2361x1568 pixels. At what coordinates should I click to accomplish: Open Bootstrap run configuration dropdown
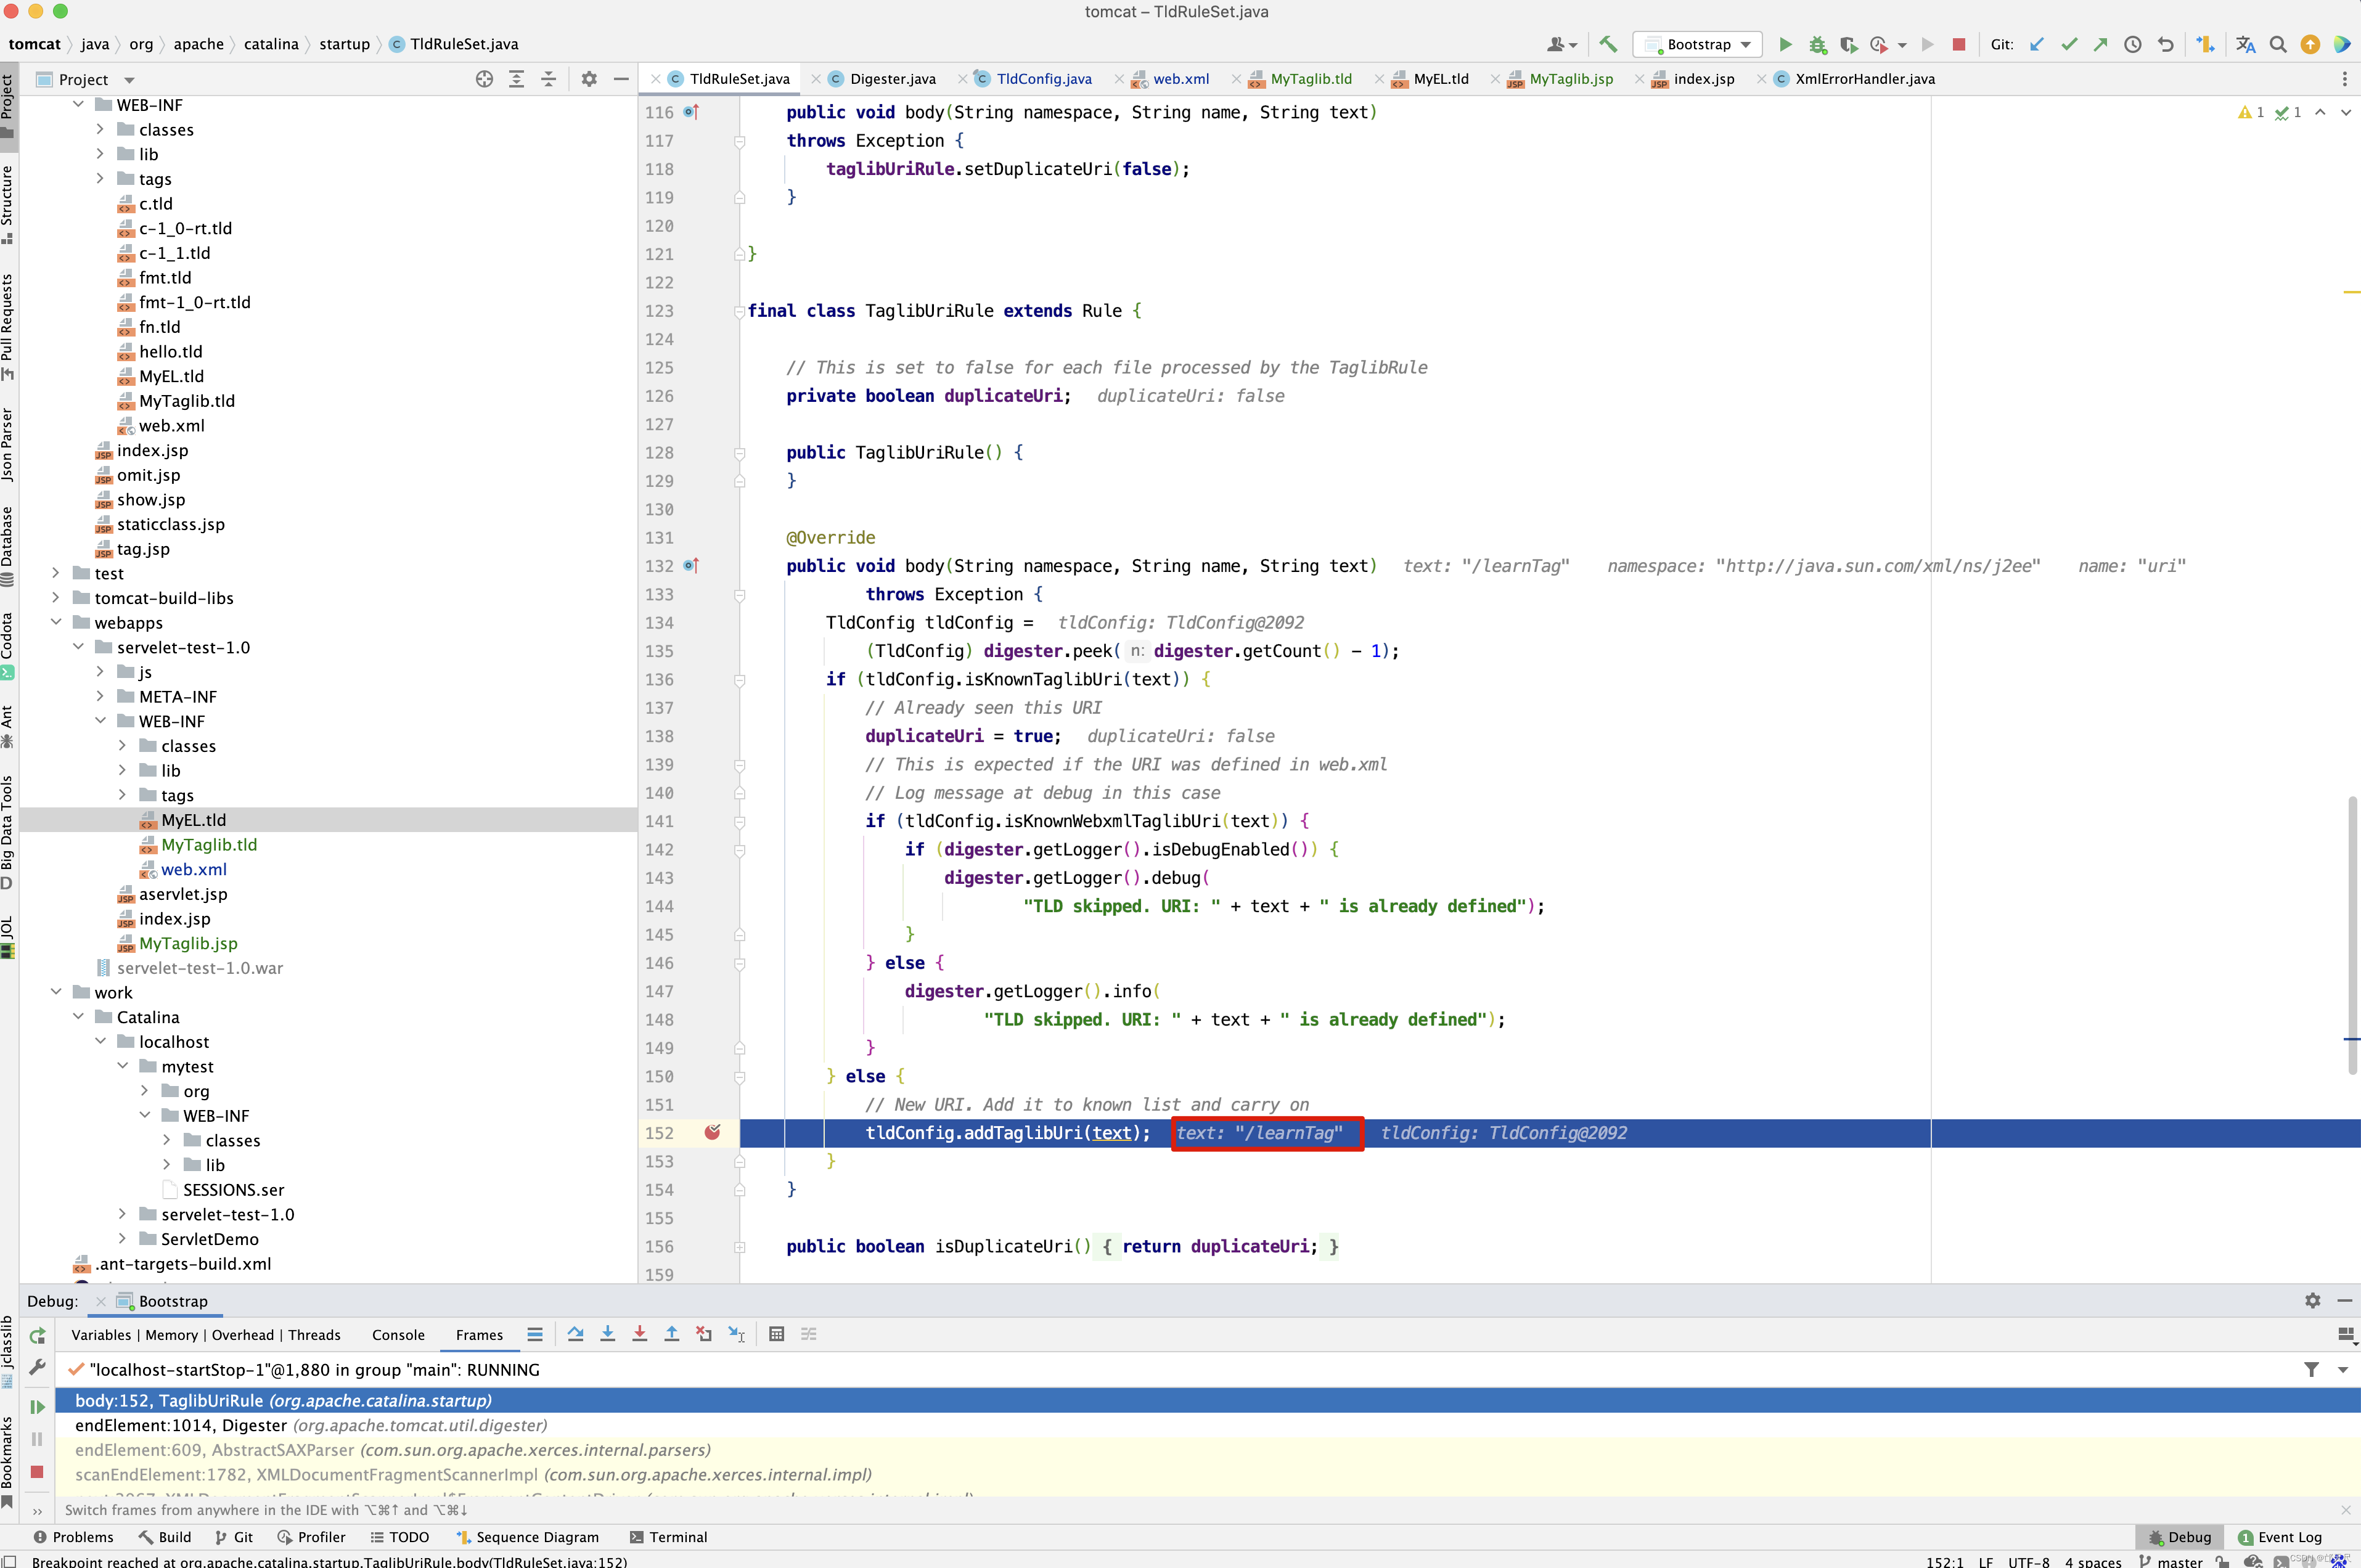click(1698, 44)
